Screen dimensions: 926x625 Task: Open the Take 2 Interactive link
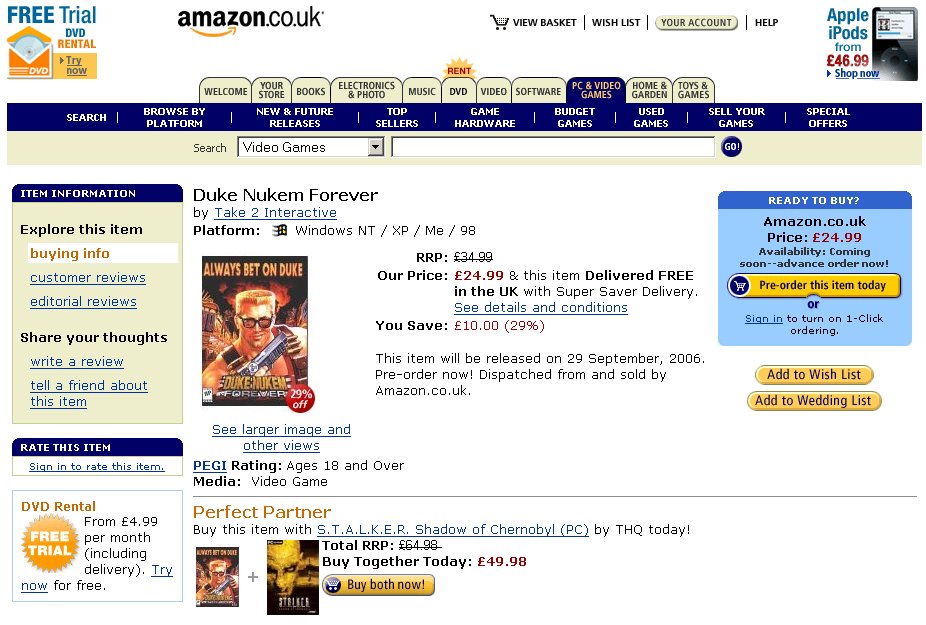275,213
